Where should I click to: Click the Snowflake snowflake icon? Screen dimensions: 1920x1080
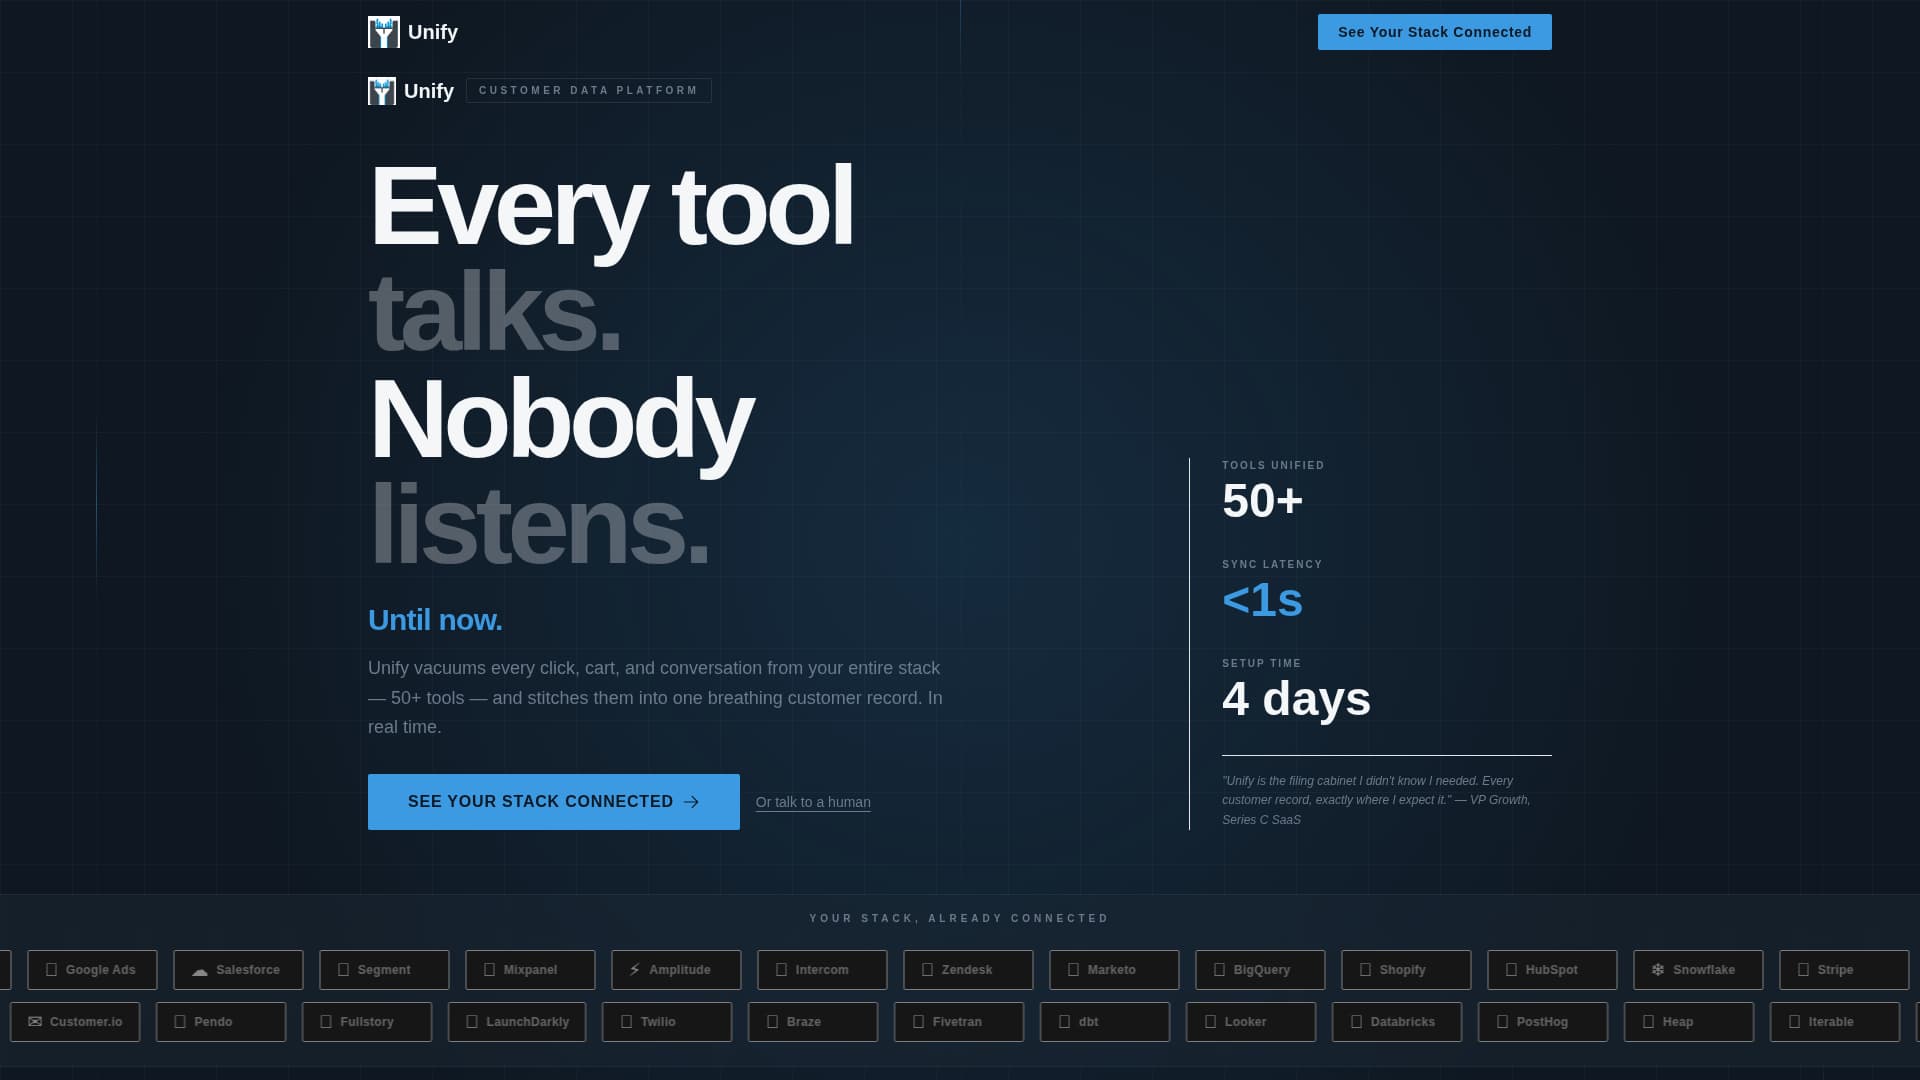(x=1658, y=970)
